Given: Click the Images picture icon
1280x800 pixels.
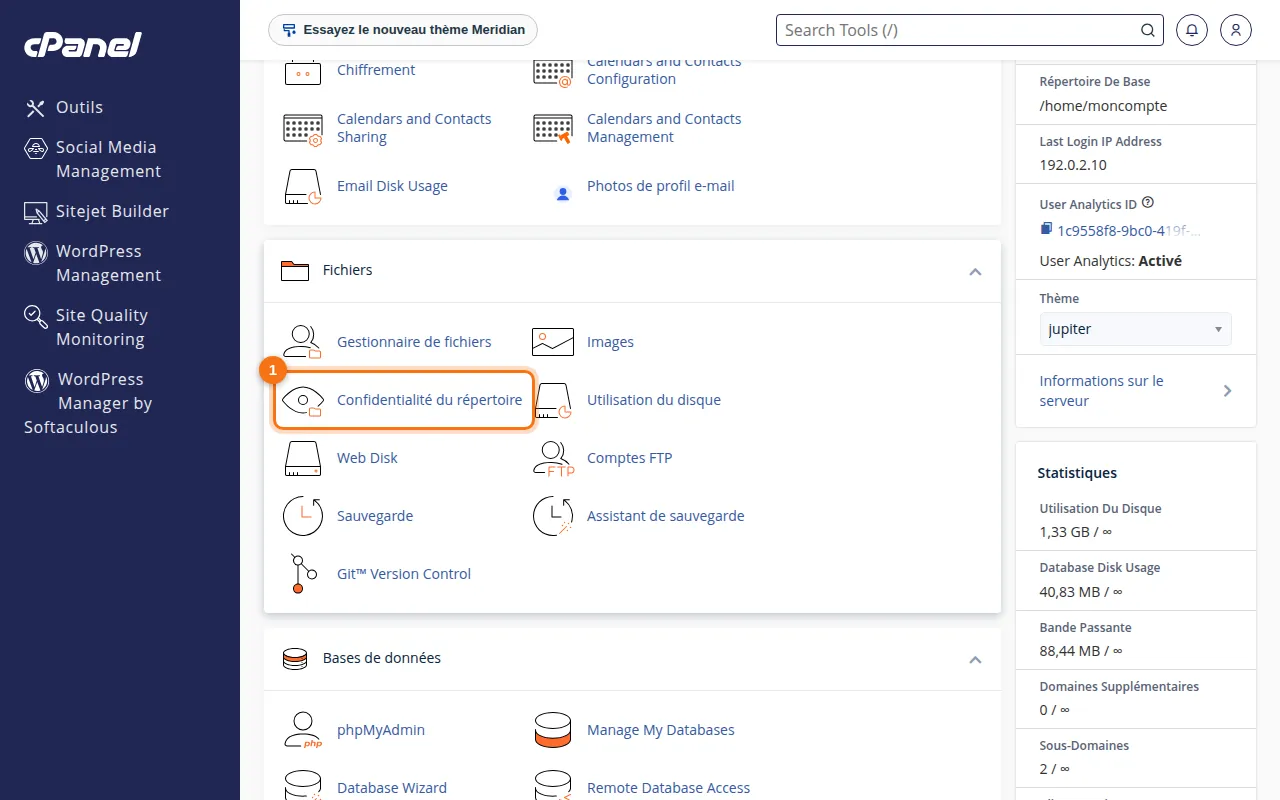Looking at the screenshot, I should 553,342.
